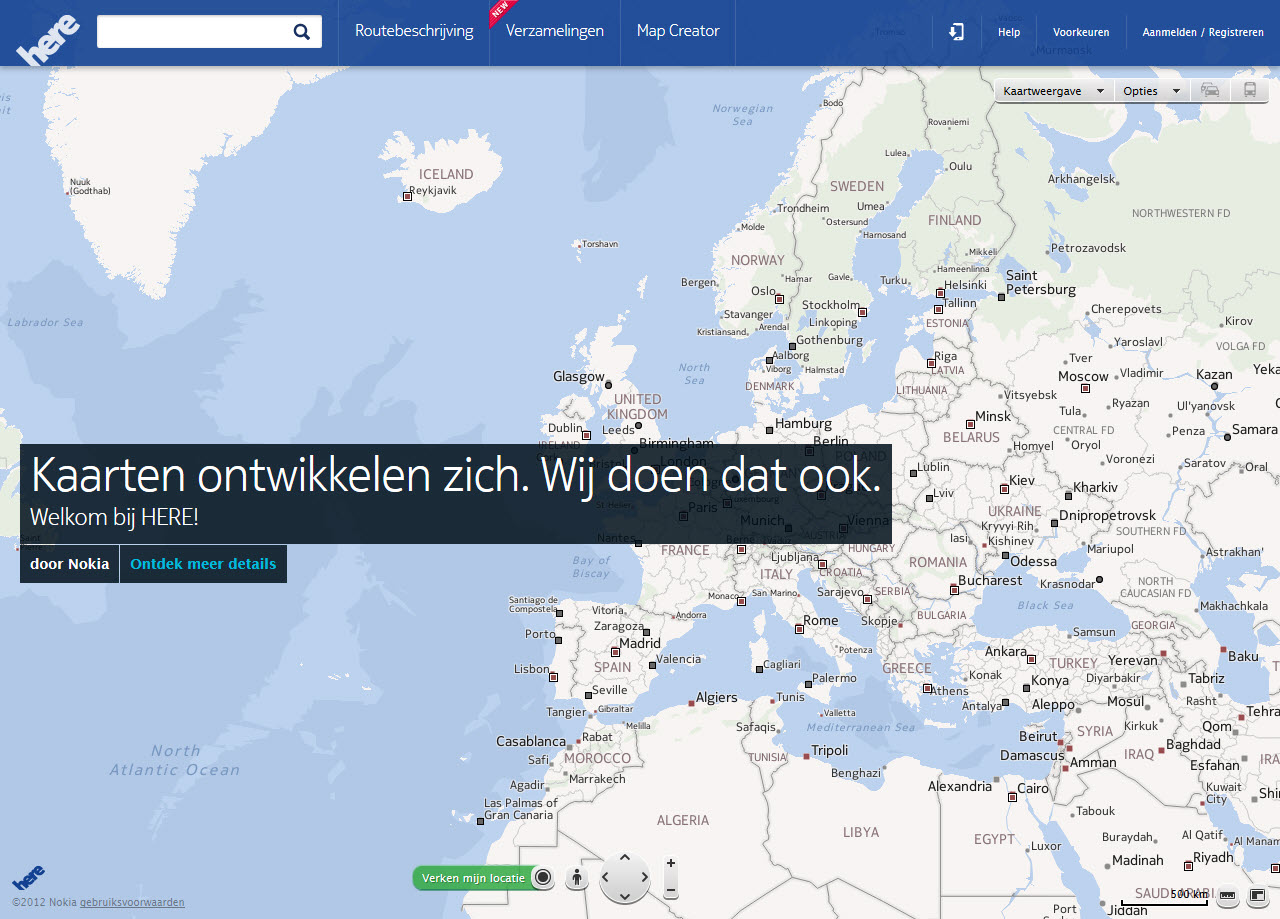The height and width of the screenshot is (919, 1280).
Task: Toggle the public transport bus layer
Action: (1250, 90)
